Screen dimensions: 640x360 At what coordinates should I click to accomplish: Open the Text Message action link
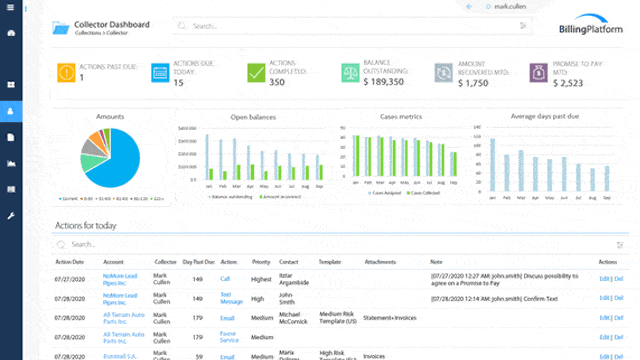[x=231, y=298]
